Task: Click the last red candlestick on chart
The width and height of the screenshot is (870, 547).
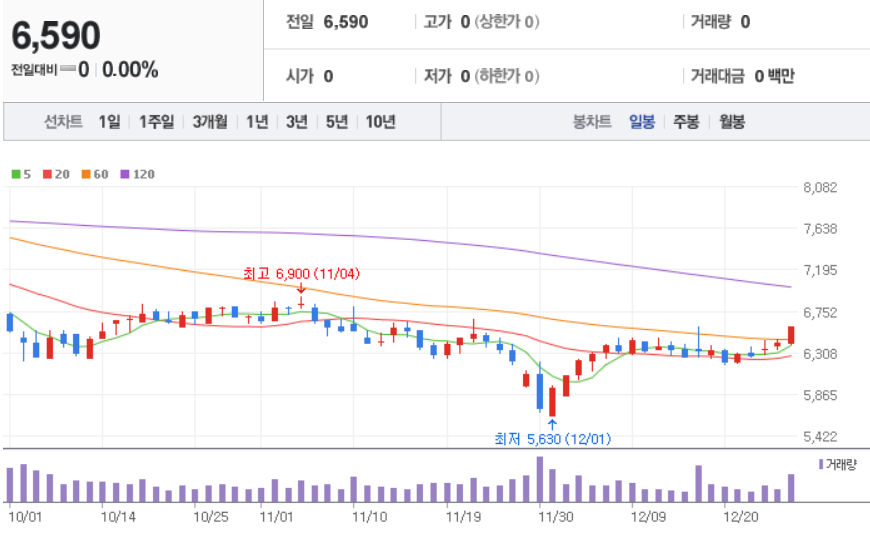Action: tap(791, 335)
